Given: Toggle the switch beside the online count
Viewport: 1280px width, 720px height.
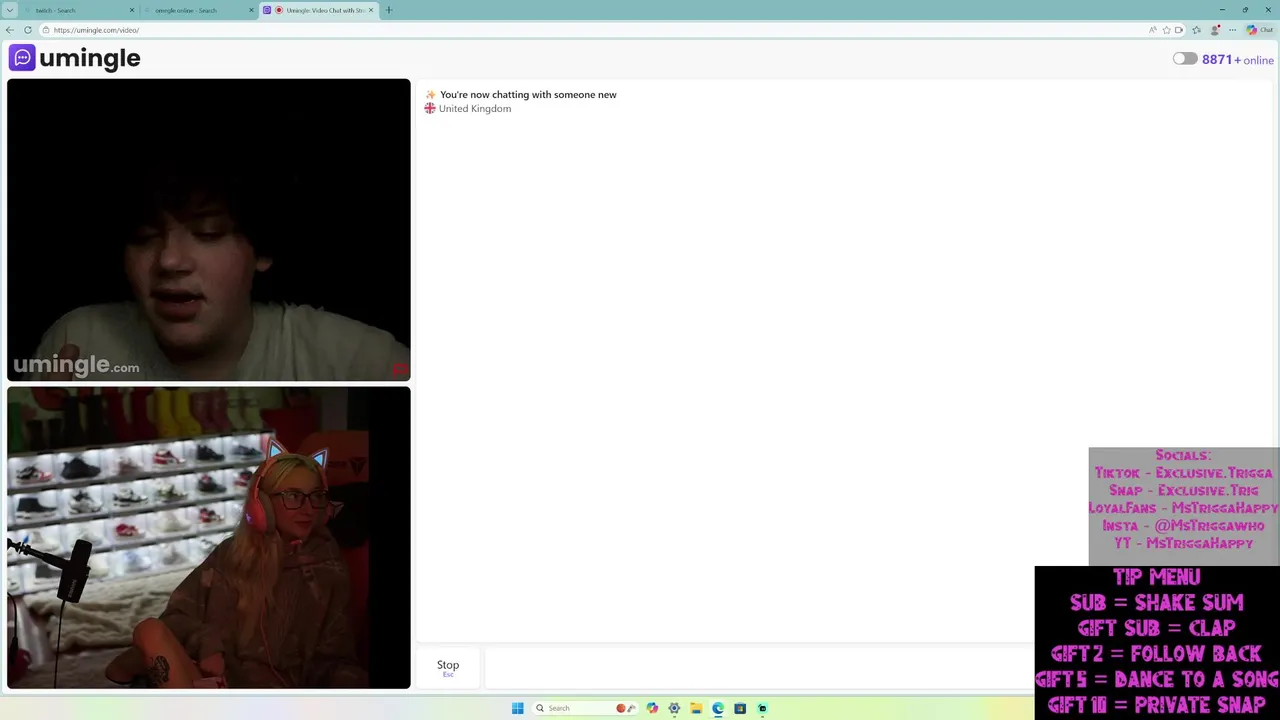Looking at the screenshot, I should [1185, 59].
